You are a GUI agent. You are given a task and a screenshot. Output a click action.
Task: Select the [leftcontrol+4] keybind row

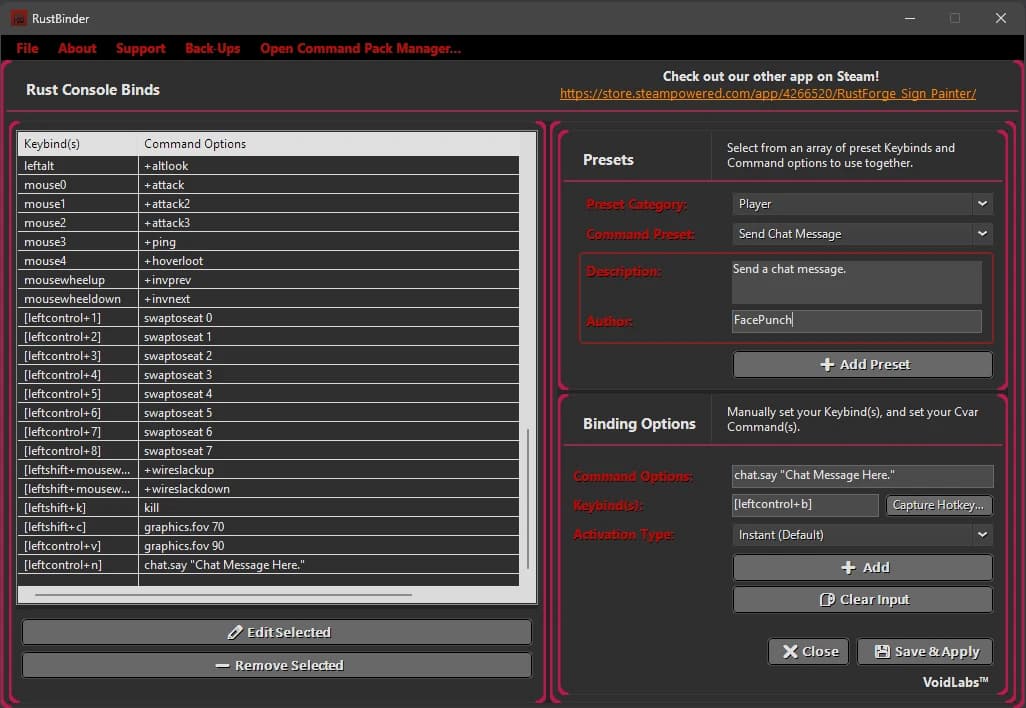point(268,374)
